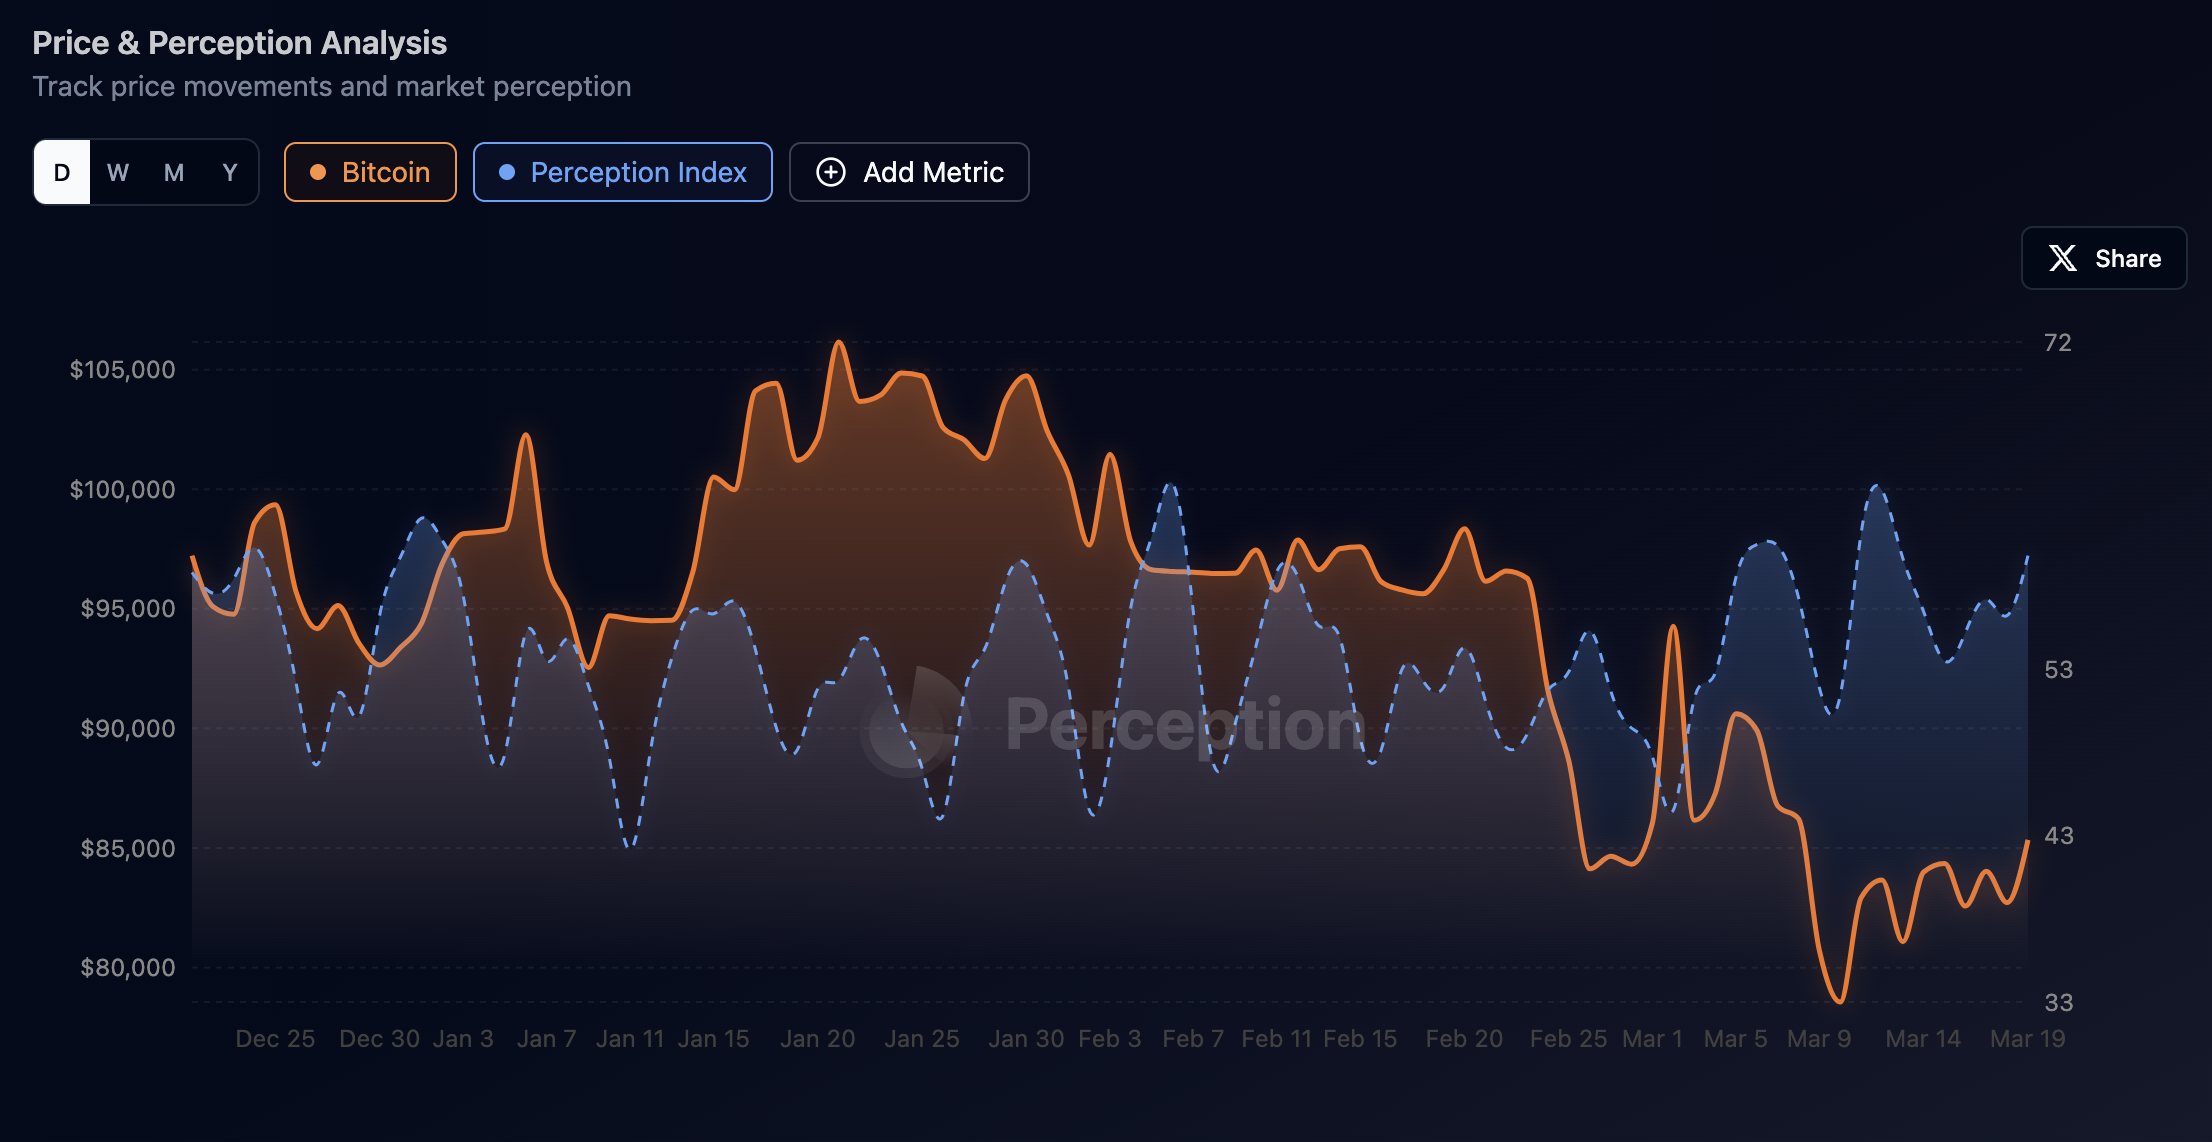2212x1142 pixels.
Task: Click the blue dot on the Perception Index chip
Action: 507,172
